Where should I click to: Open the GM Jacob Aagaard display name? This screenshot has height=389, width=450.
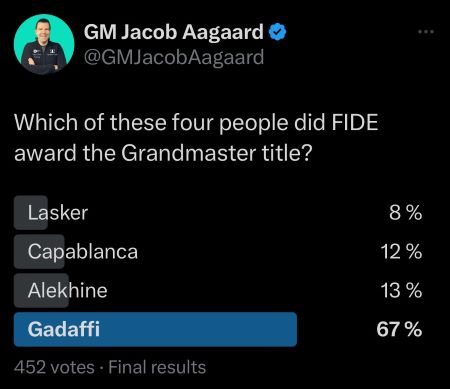click(x=174, y=32)
